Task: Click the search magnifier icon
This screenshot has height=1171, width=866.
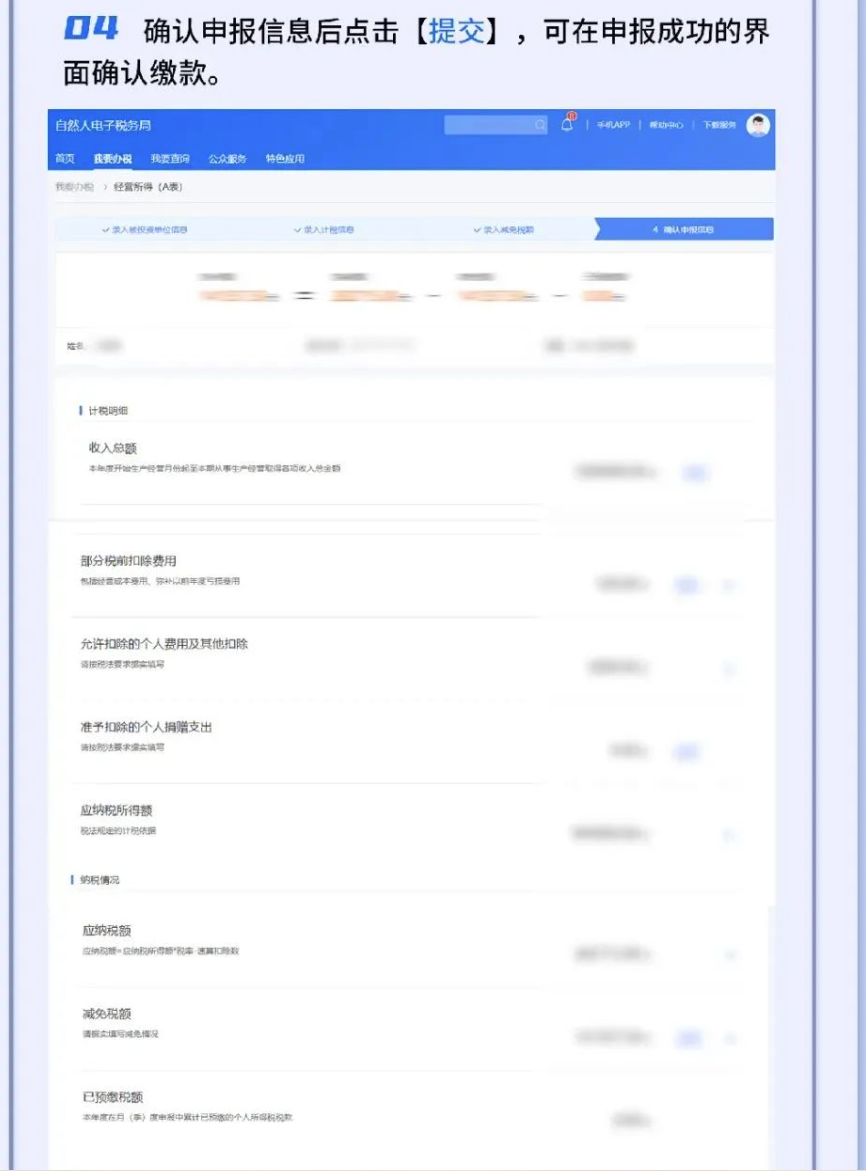Action: 540,124
